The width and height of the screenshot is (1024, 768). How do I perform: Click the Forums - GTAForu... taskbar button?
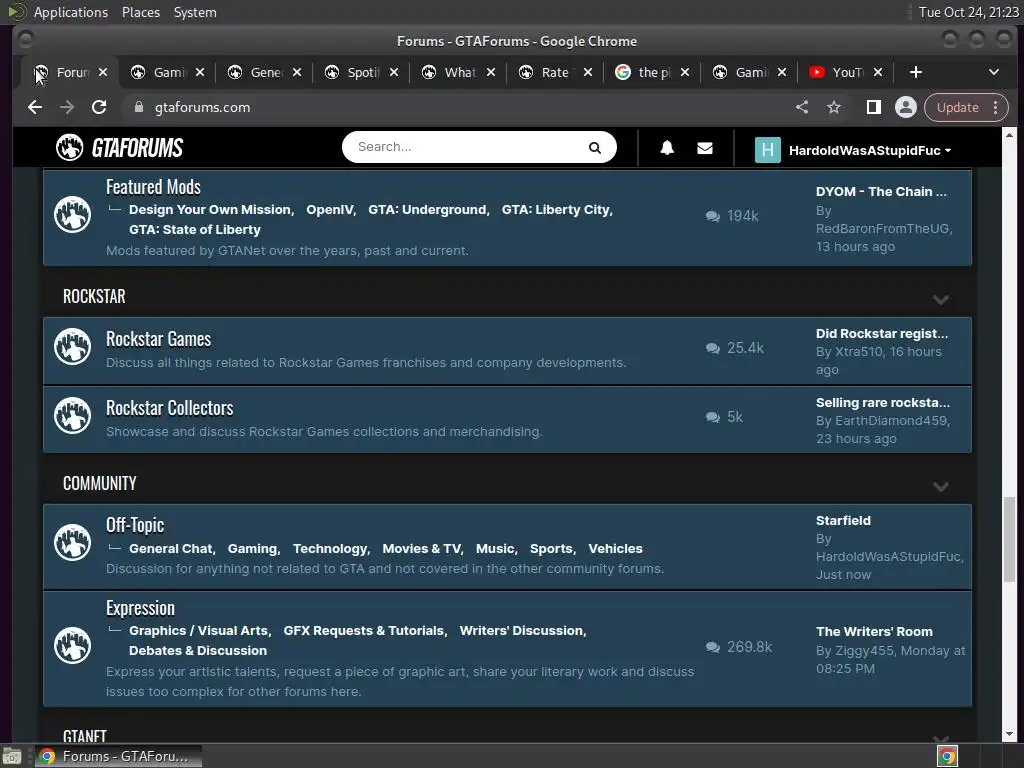(x=118, y=756)
